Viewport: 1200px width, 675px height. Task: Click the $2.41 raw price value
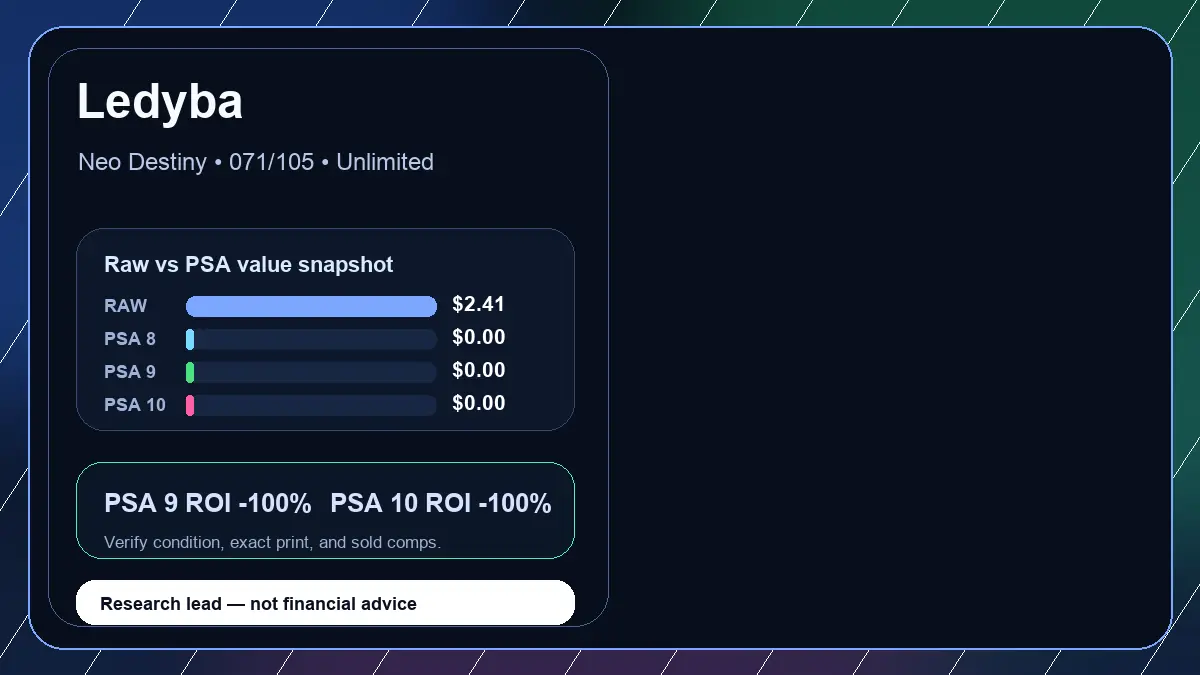[479, 304]
